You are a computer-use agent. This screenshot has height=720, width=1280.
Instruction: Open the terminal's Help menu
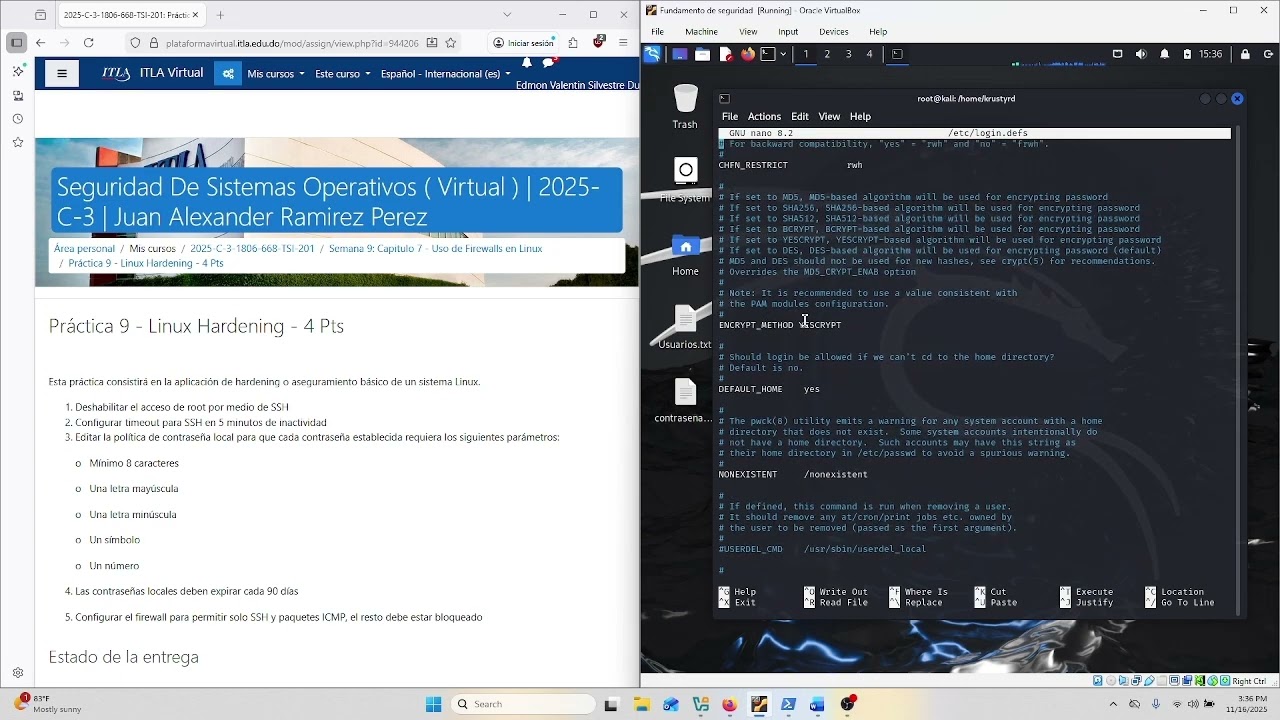[x=860, y=116]
